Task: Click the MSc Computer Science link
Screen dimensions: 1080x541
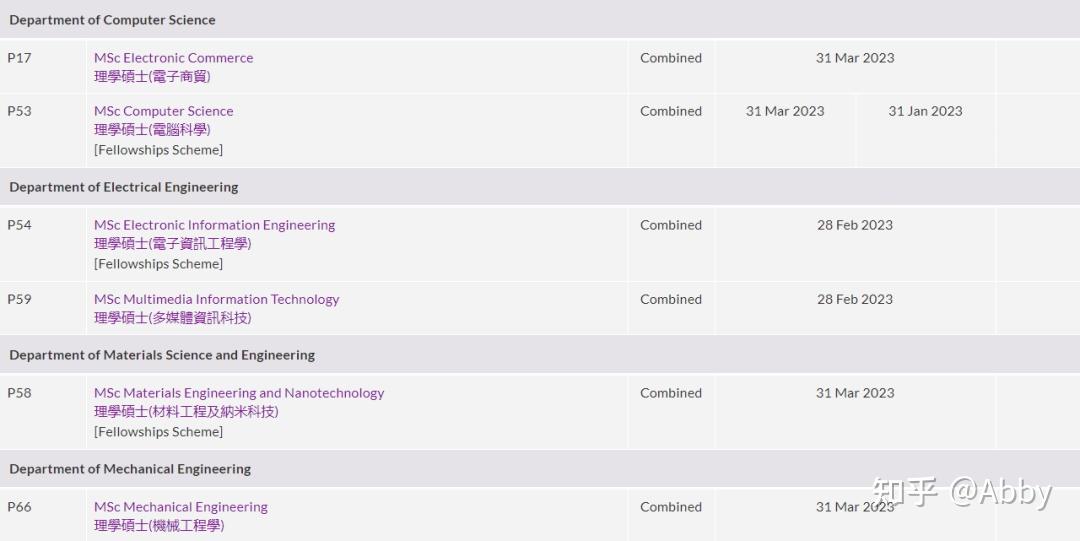Action: [x=163, y=111]
